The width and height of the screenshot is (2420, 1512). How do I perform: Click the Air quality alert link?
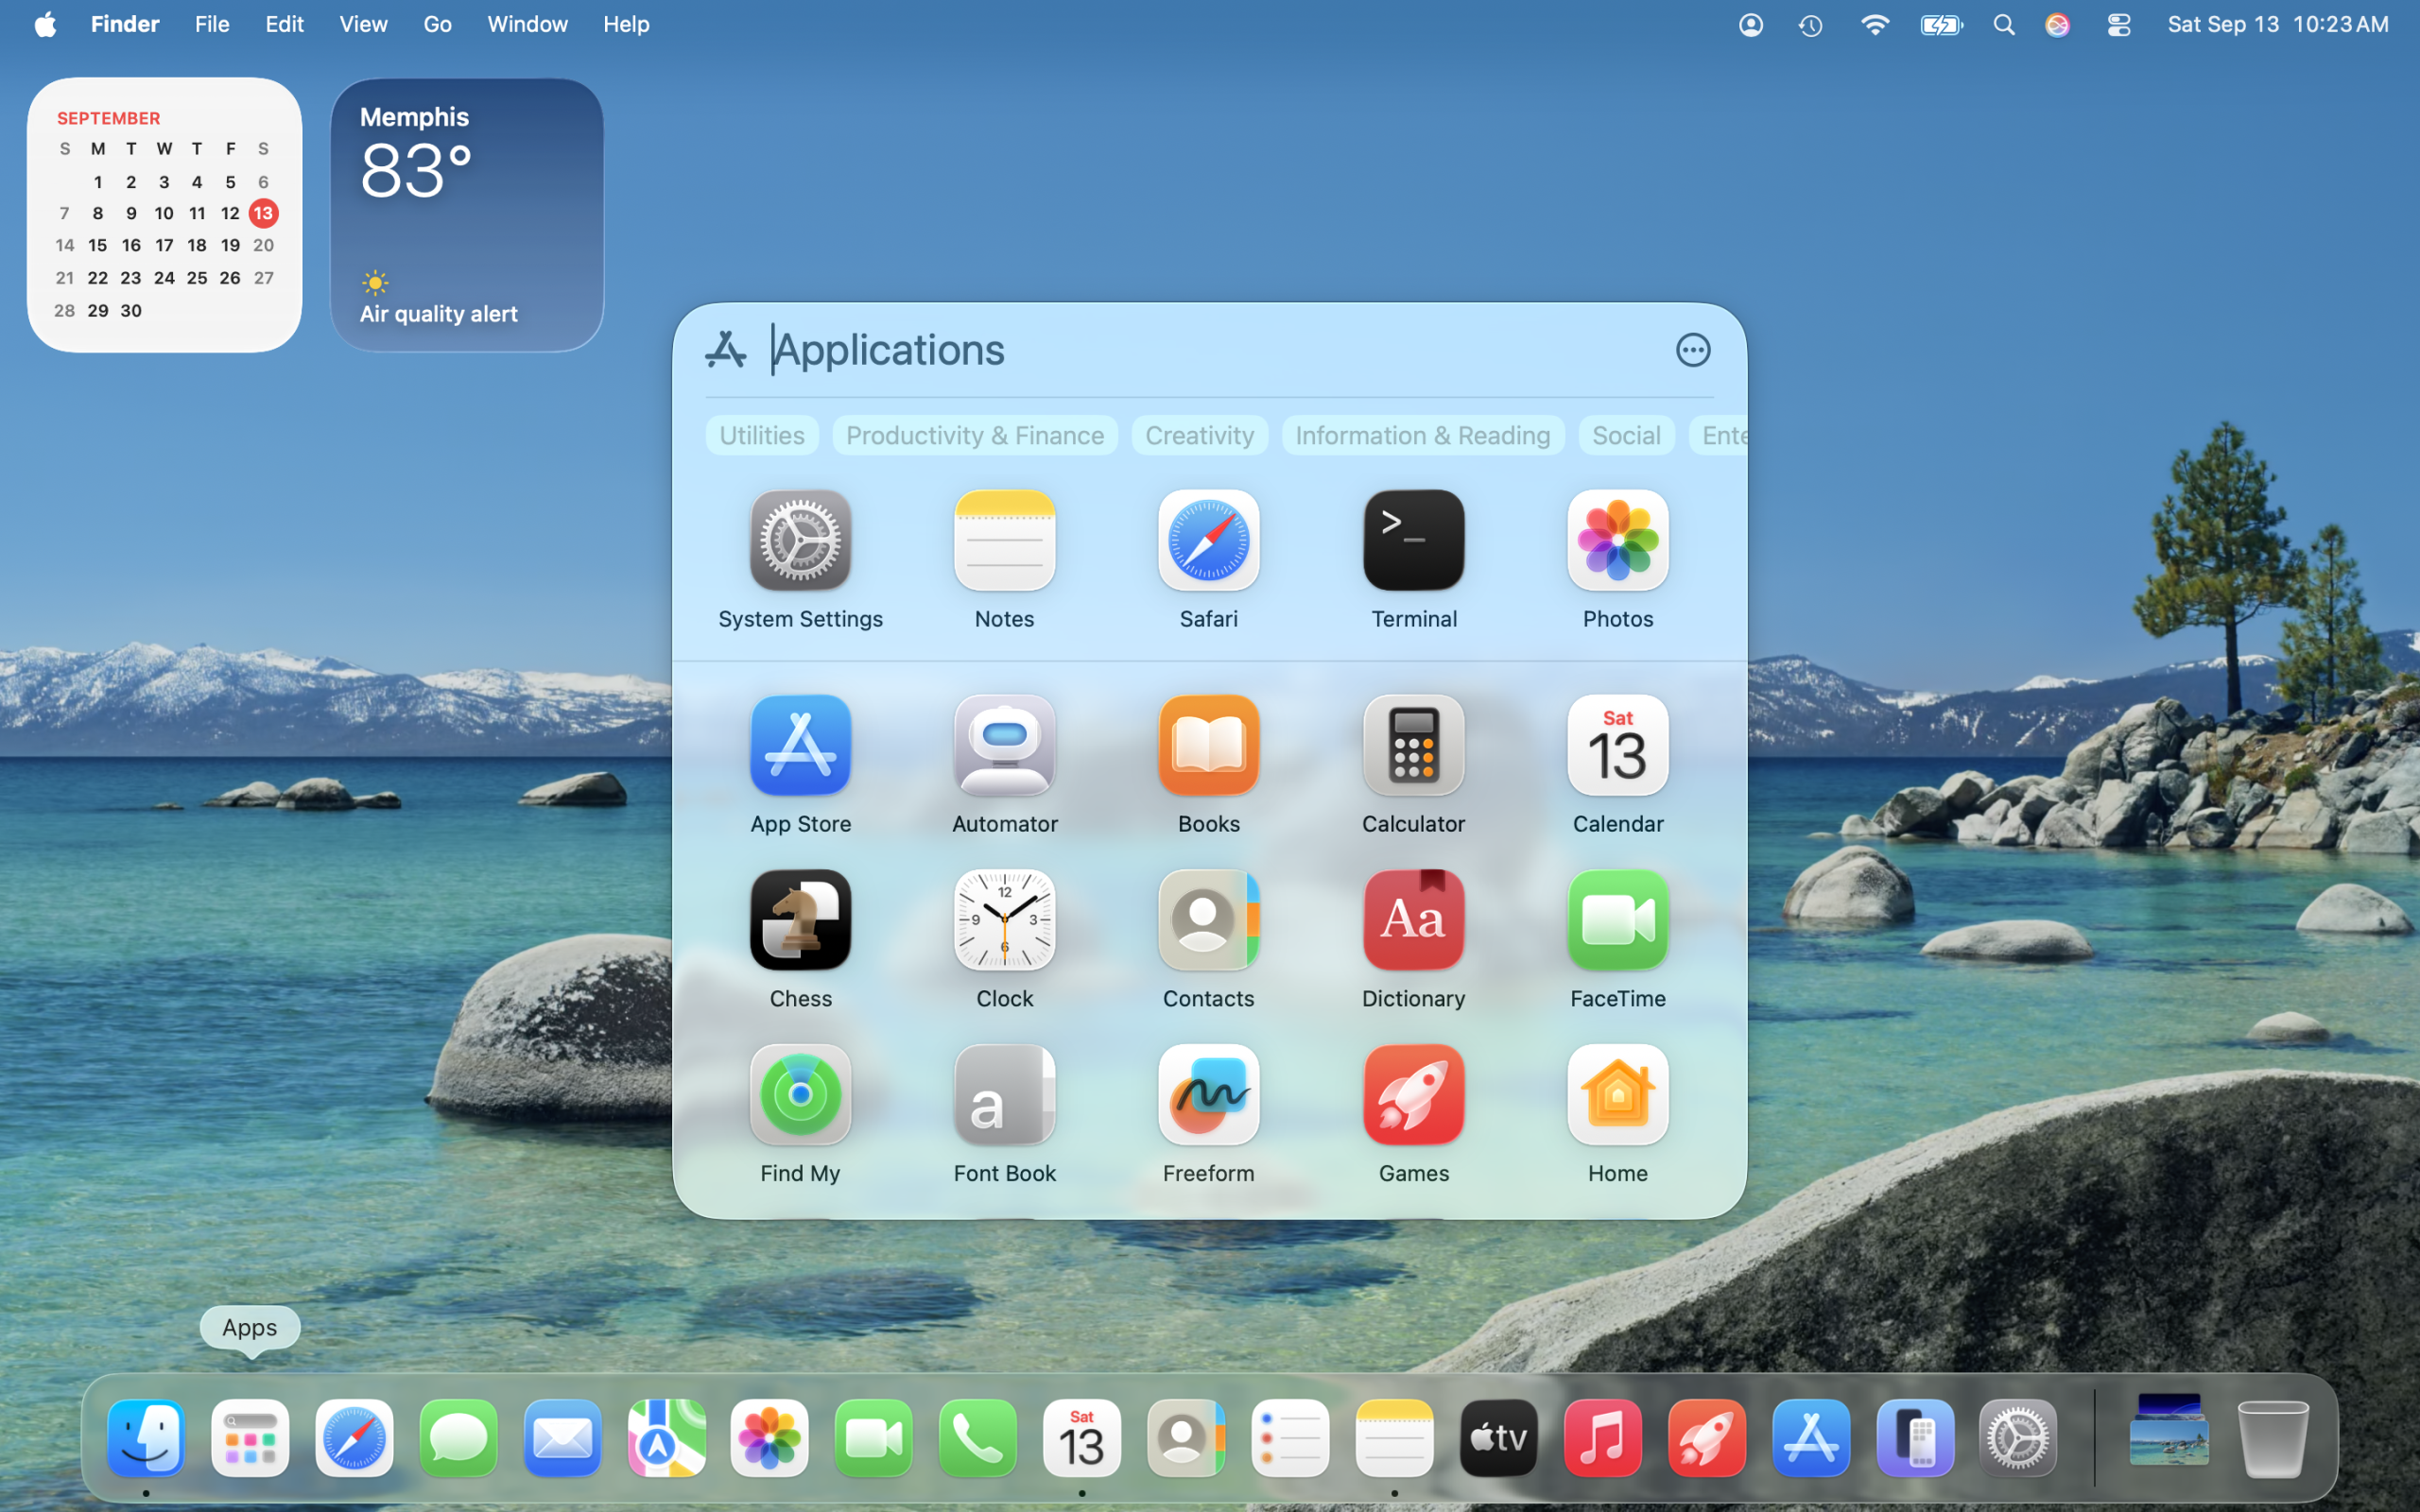(438, 314)
